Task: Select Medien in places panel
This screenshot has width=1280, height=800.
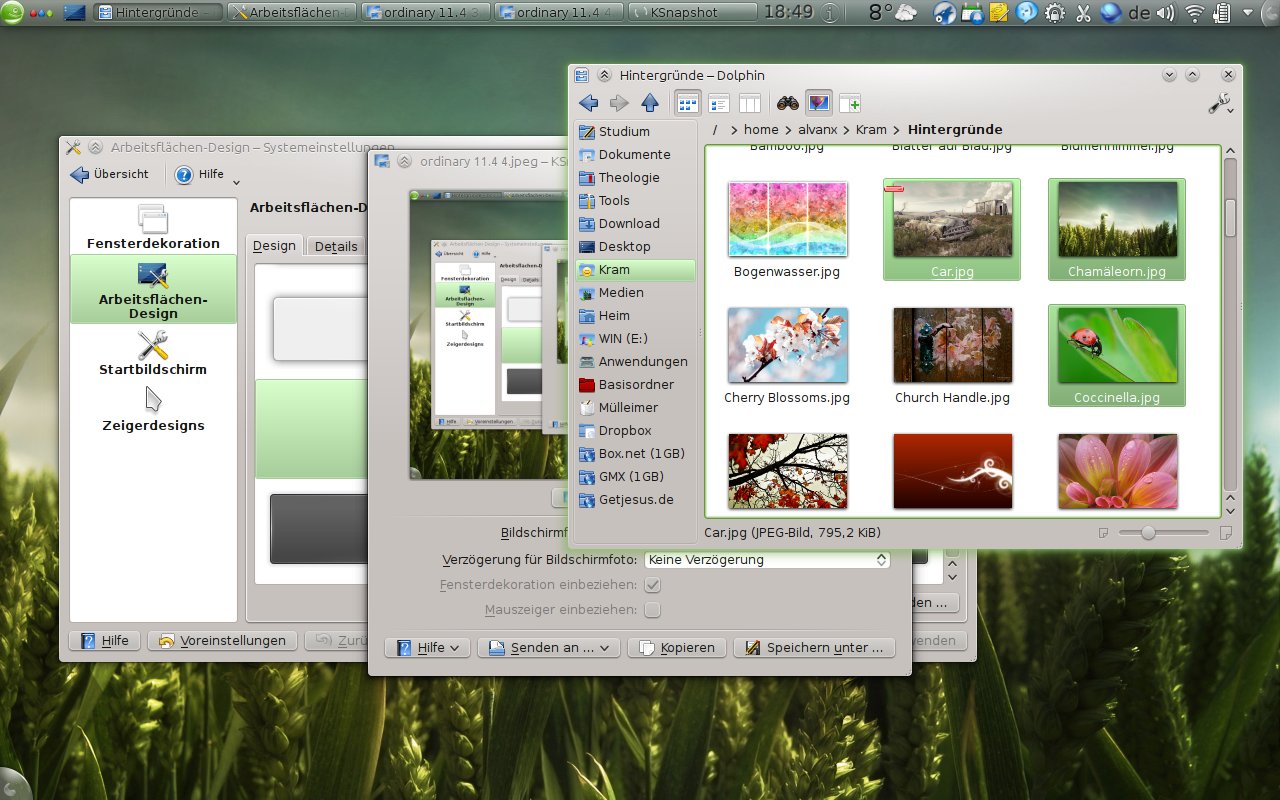Action: click(x=635, y=292)
